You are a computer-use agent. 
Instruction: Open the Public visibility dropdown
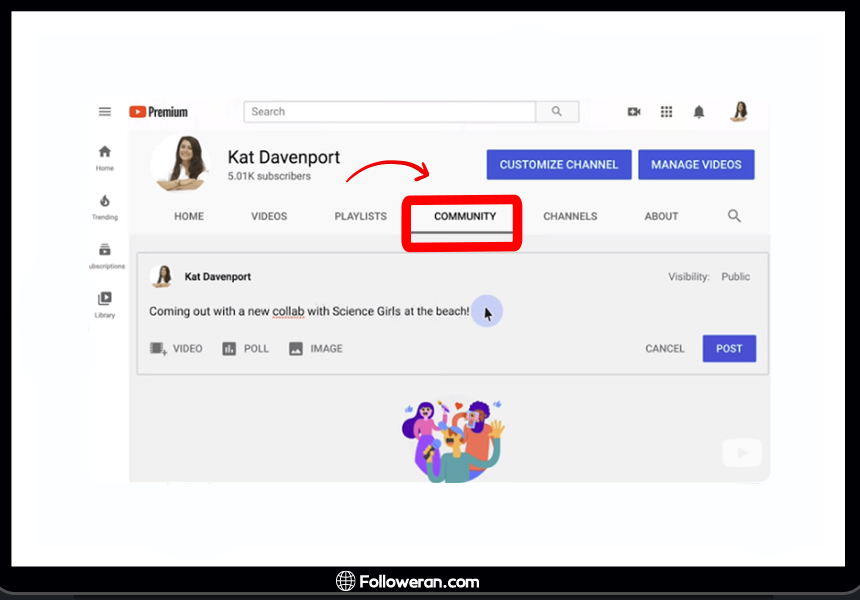735,277
